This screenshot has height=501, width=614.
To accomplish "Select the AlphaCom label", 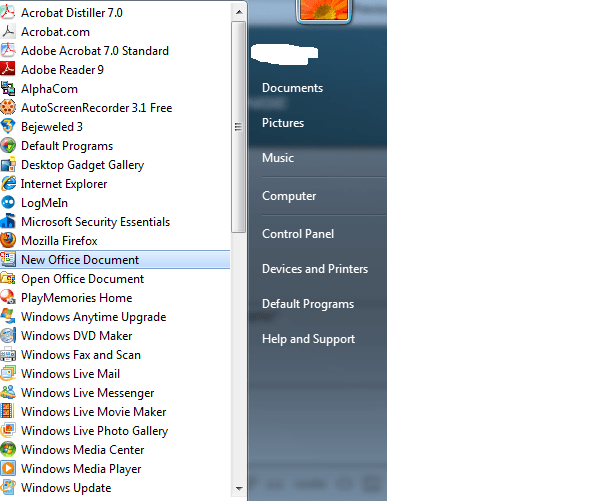I will pos(49,89).
